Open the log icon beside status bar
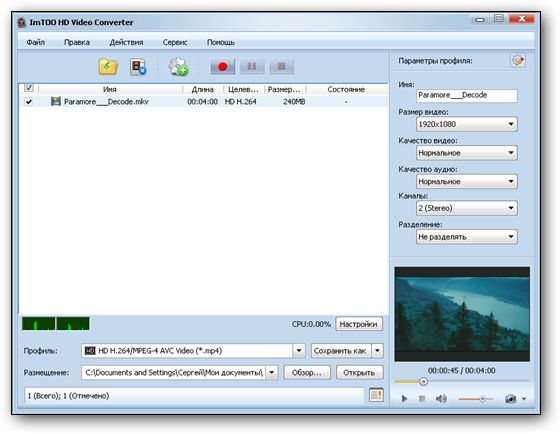Image resolution: width=560 pixels, height=434 pixels. click(376, 395)
